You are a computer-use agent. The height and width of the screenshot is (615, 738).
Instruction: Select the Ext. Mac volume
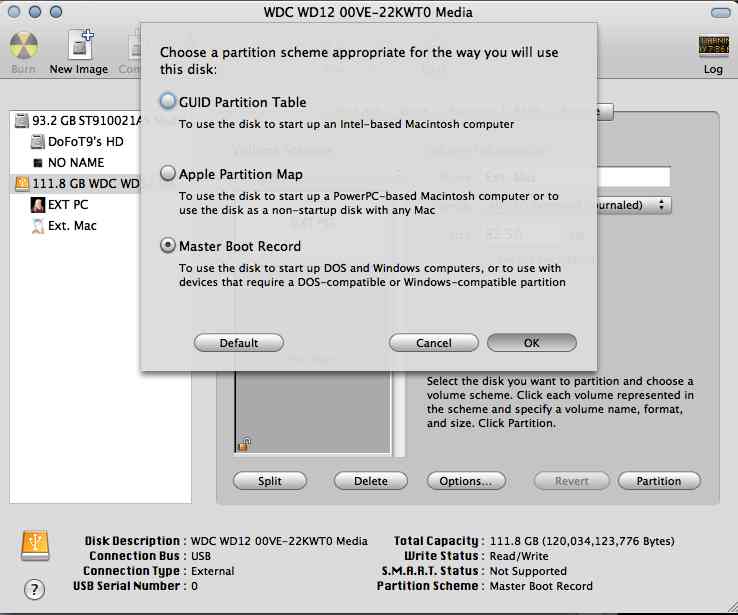pos(64,226)
